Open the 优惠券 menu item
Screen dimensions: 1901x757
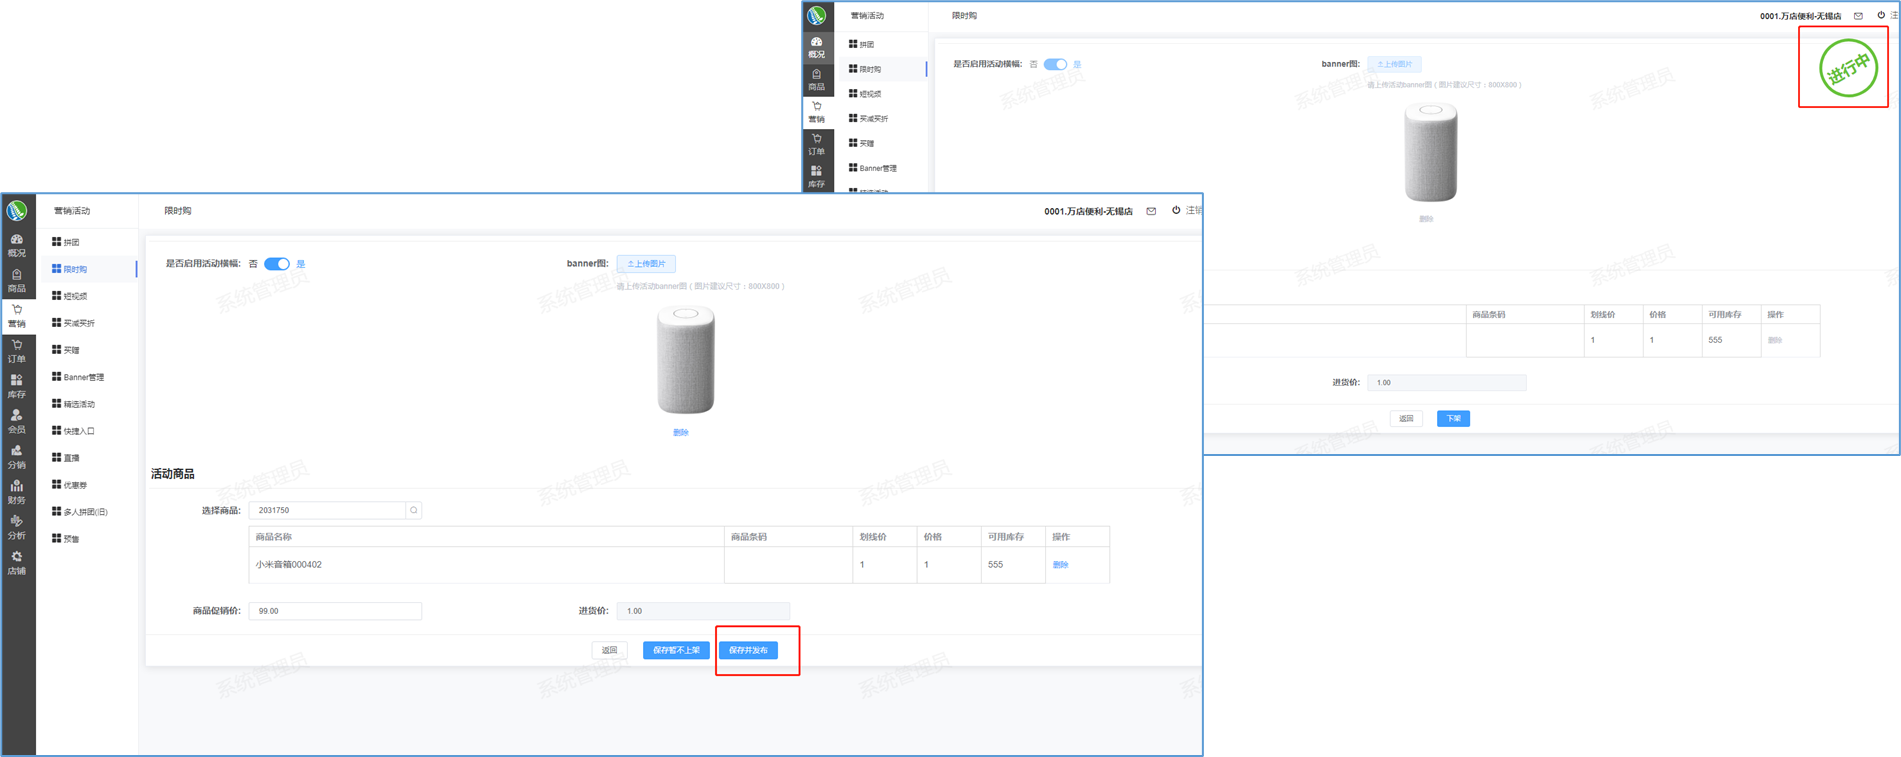[x=75, y=485]
